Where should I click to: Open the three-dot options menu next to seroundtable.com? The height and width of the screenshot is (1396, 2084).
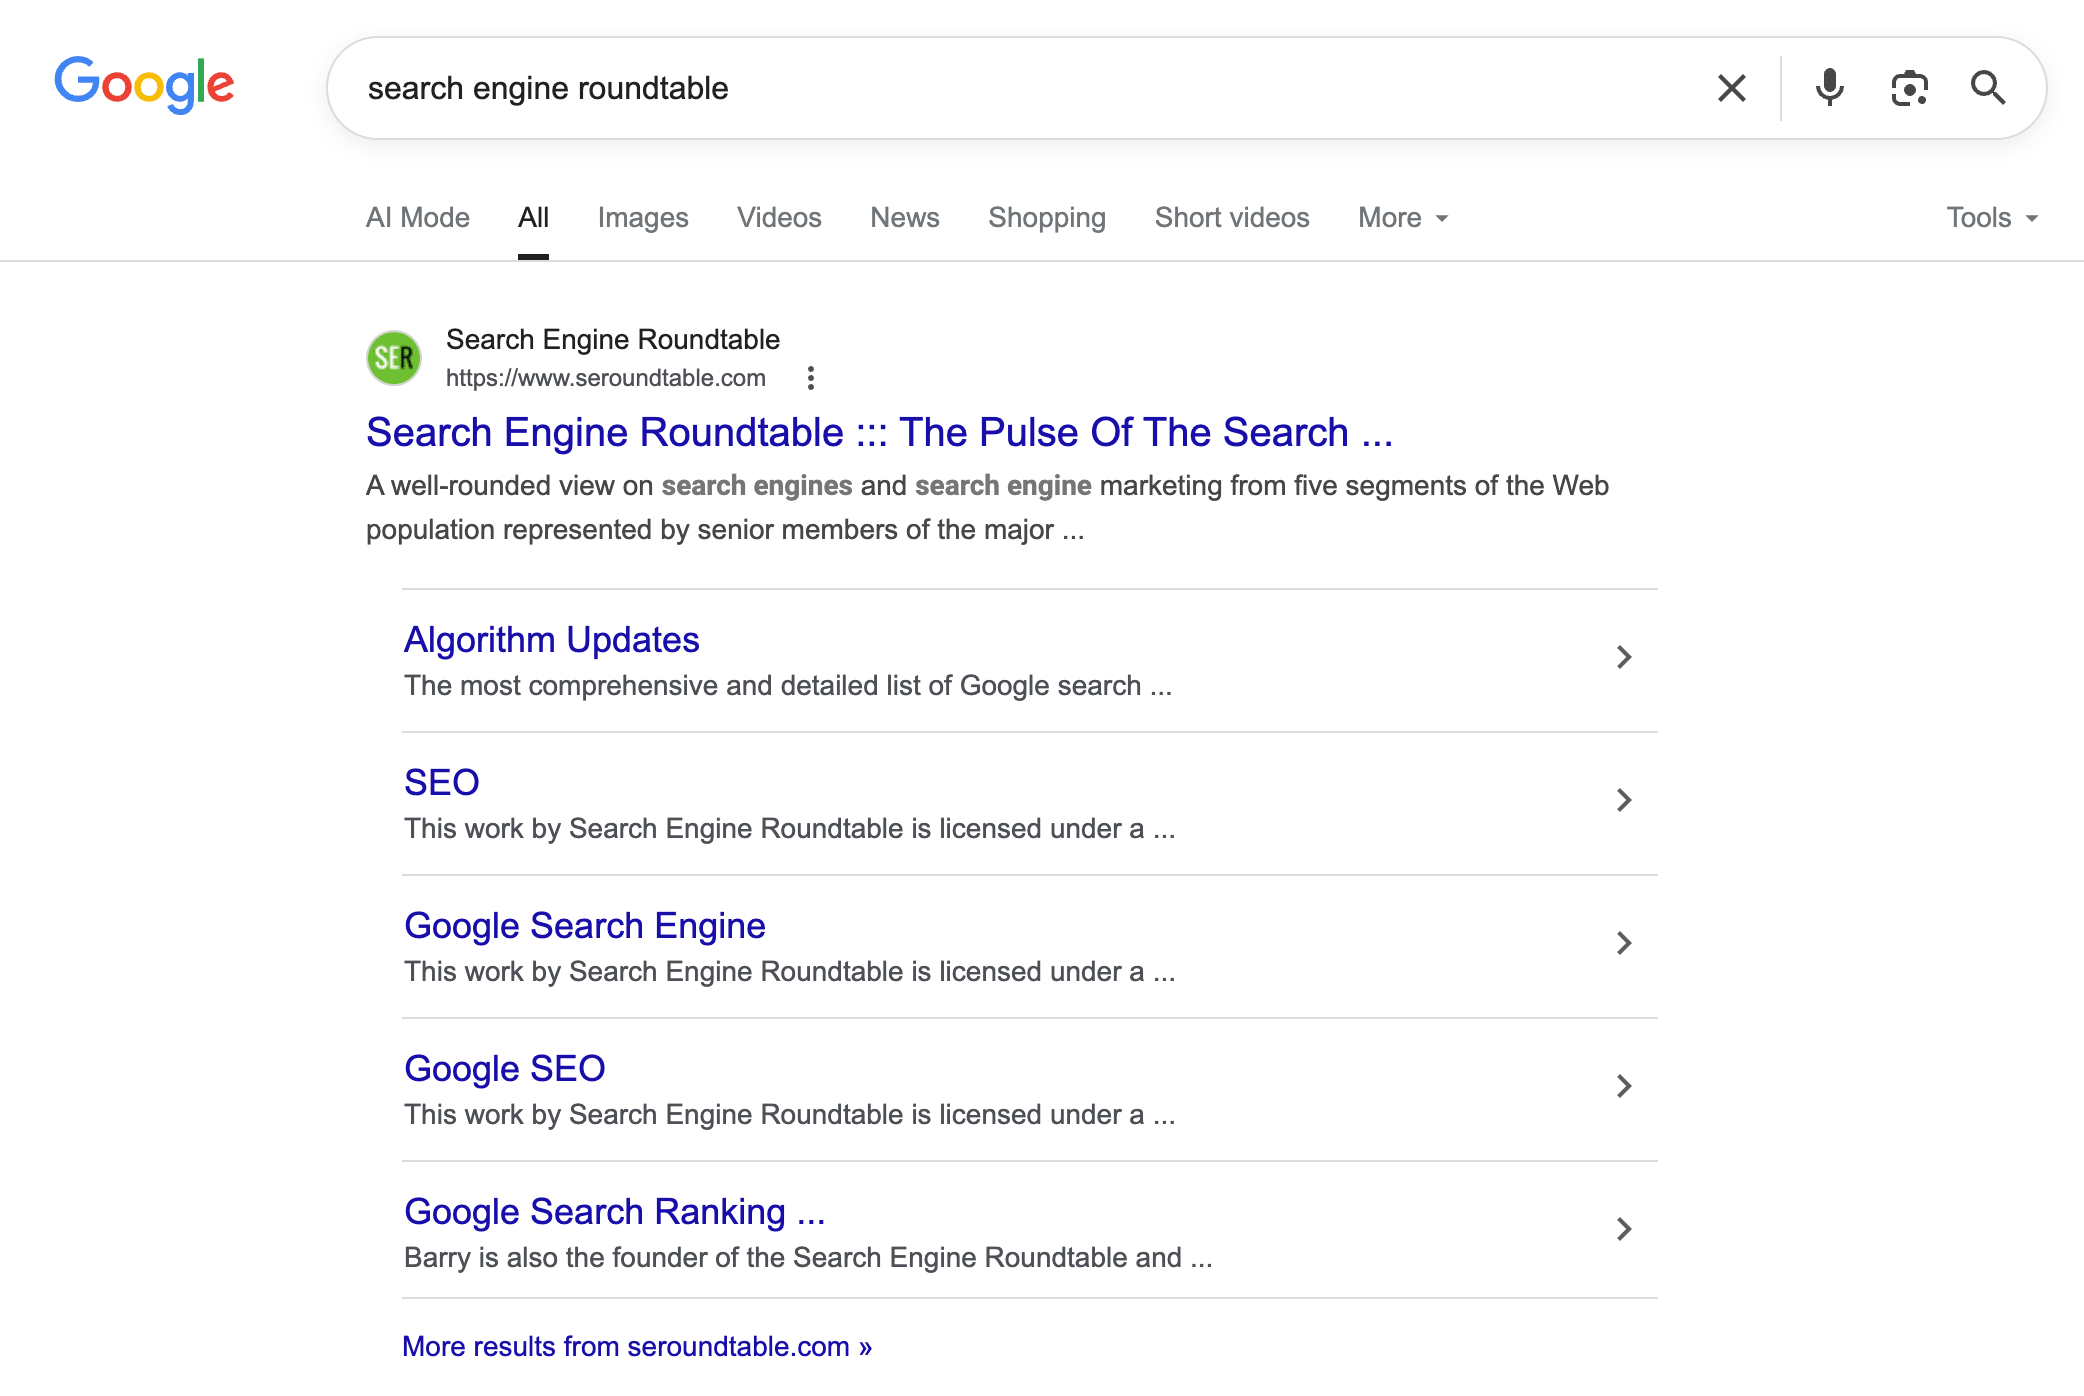810,378
